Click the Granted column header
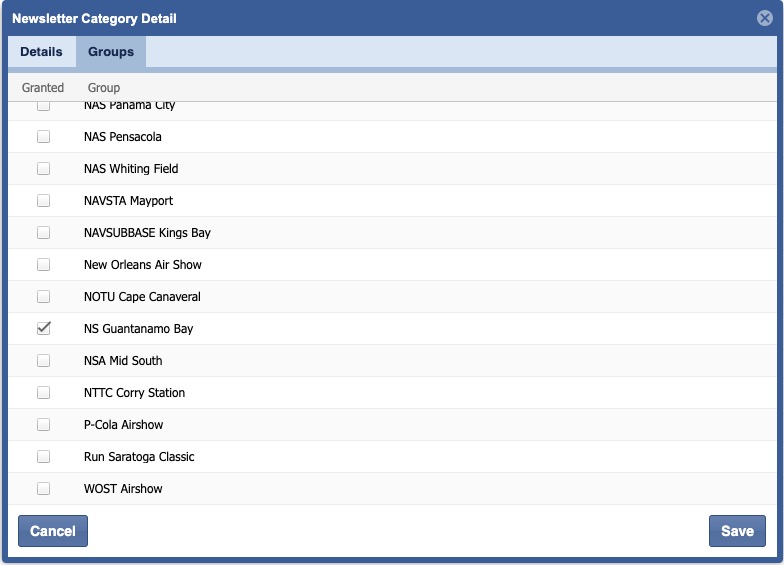Screen dimensions: 784x565 (x=43, y=88)
